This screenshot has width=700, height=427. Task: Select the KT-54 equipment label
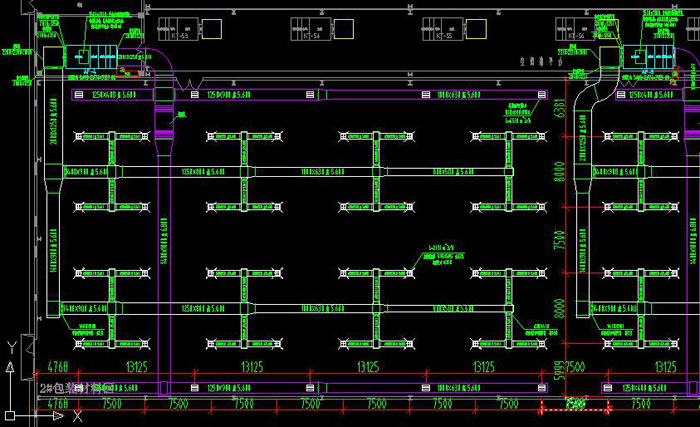(312, 35)
